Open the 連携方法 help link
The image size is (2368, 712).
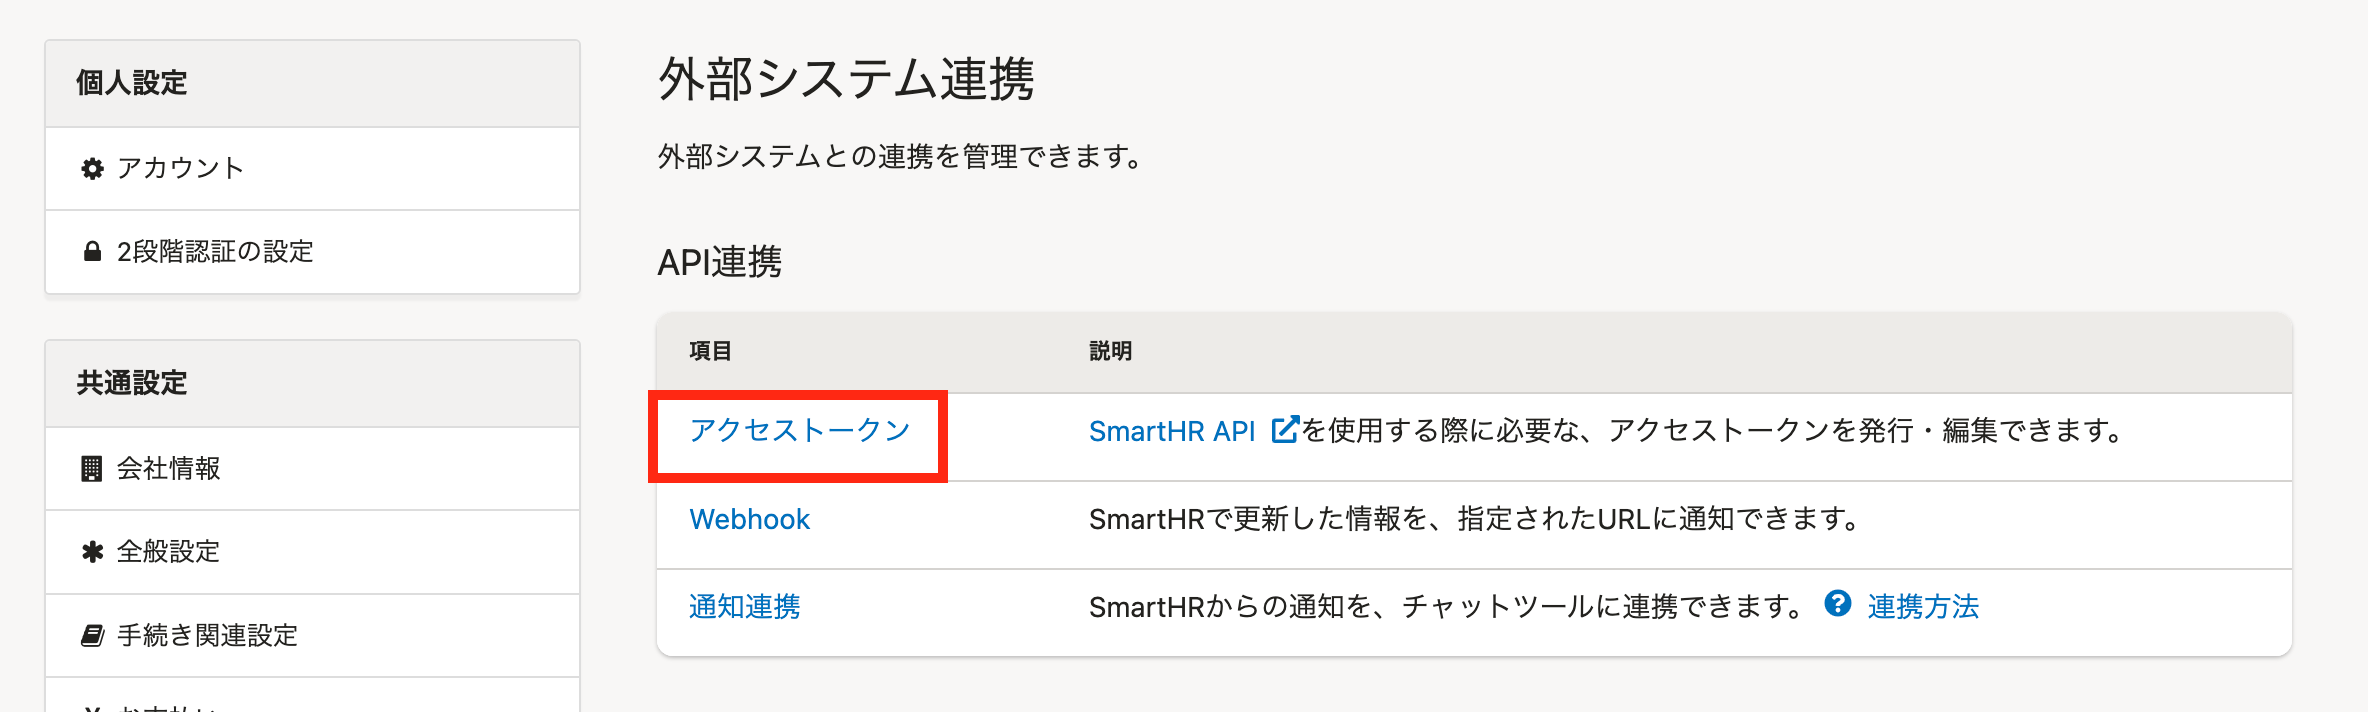tap(1923, 607)
